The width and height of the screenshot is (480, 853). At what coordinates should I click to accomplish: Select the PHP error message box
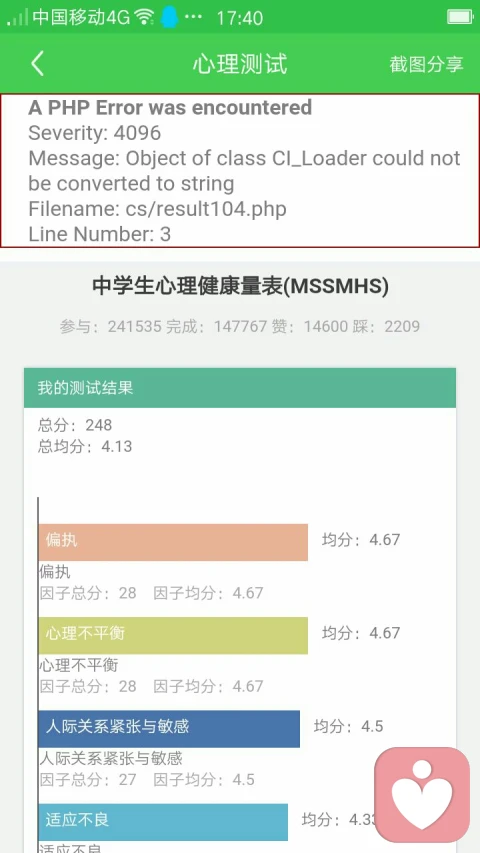coord(240,171)
